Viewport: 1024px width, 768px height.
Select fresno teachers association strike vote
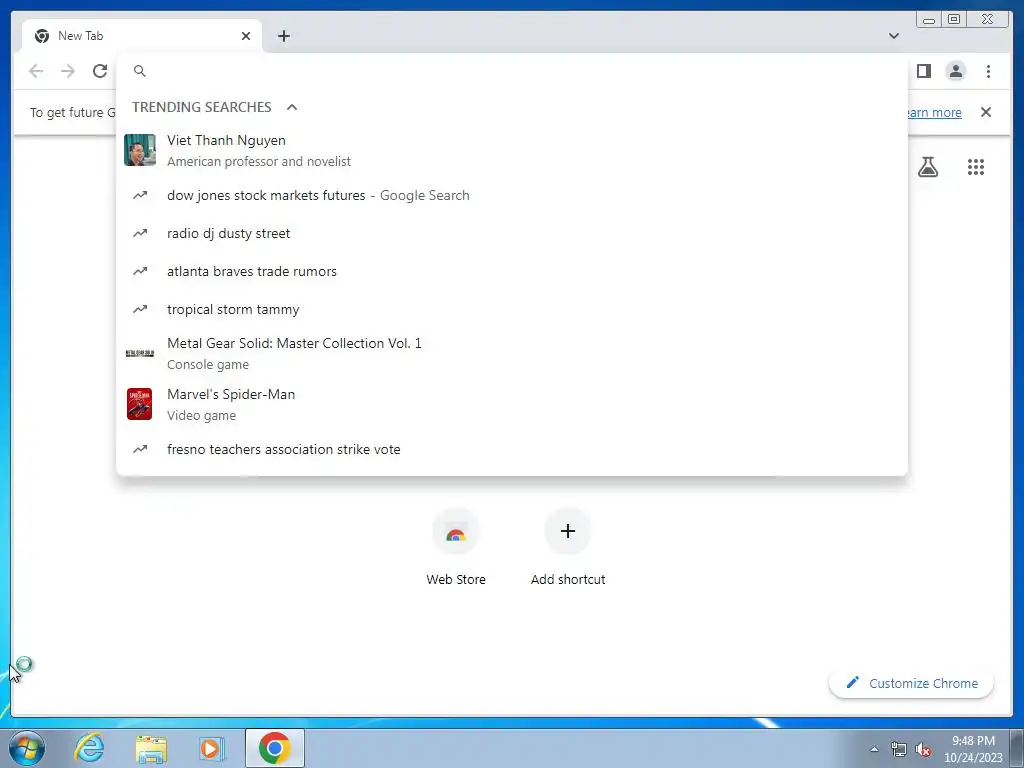[511, 449]
